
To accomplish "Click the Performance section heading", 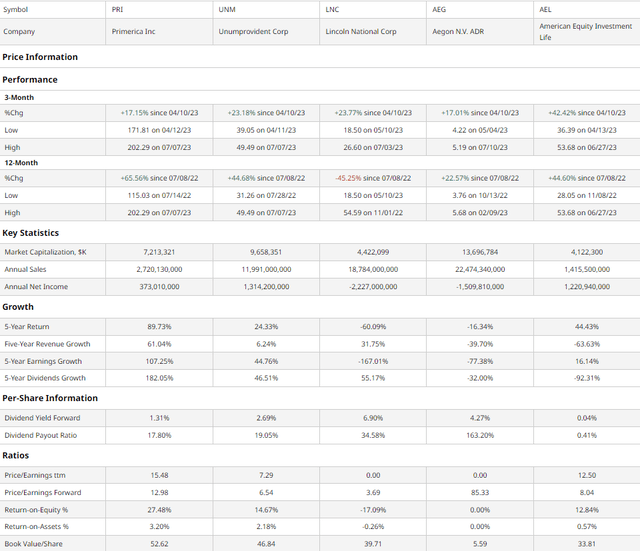I will point(30,80).
